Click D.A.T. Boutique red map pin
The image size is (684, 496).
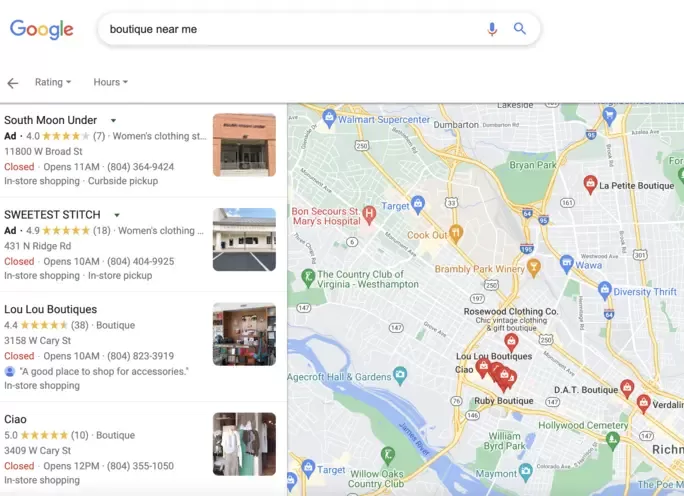(x=627, y=389)
